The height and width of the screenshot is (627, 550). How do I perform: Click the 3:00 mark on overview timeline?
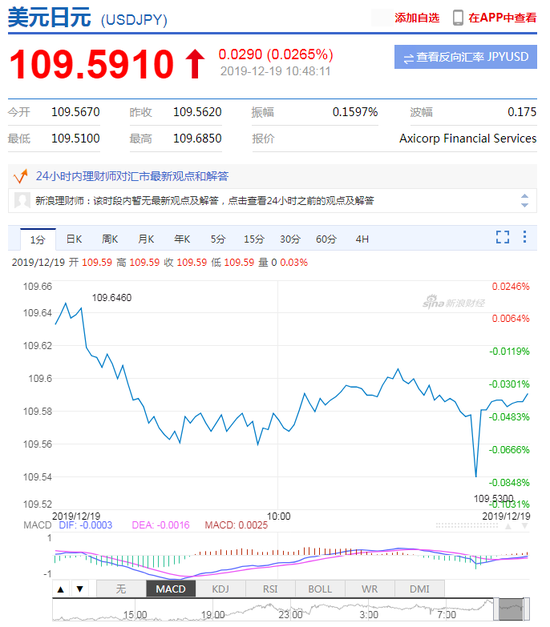[368, 615]
